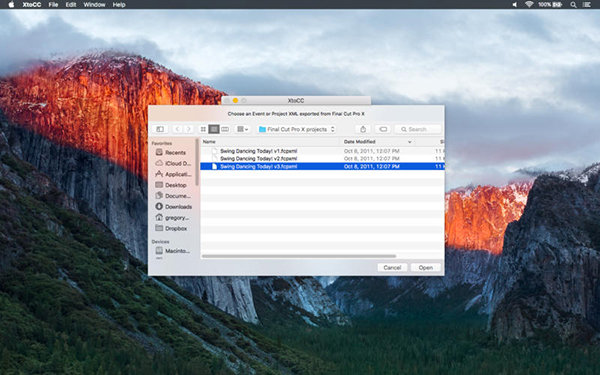Viewport: 600px width, 375px height.
Task: Switch to icon view mode
Action: pyautogui.click(x=203, y=129)
